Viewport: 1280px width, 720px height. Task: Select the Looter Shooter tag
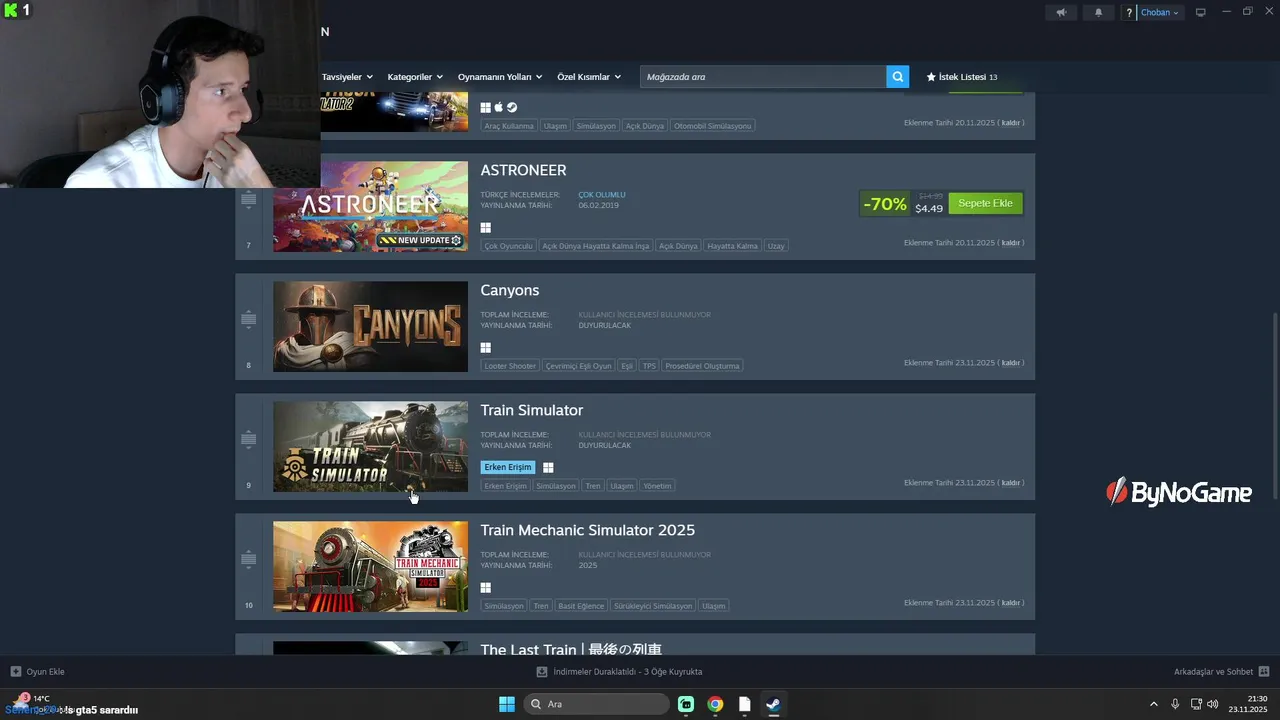tap(510, 366)
